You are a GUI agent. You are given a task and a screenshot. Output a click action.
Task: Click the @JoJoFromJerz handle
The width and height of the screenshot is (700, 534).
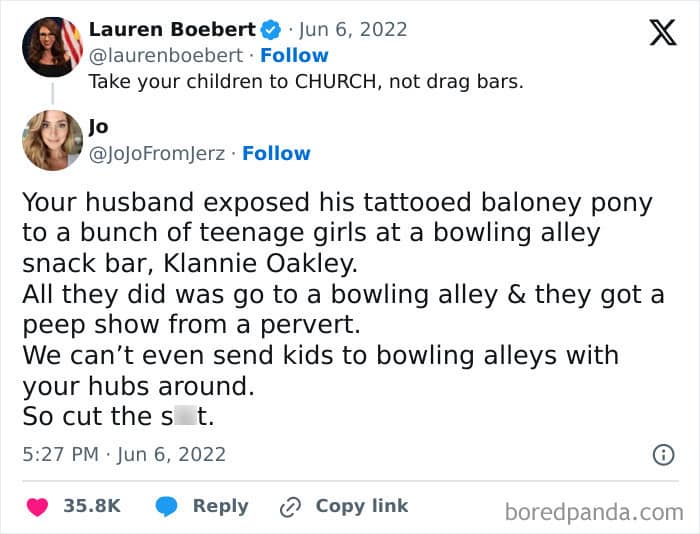point(157,154)
